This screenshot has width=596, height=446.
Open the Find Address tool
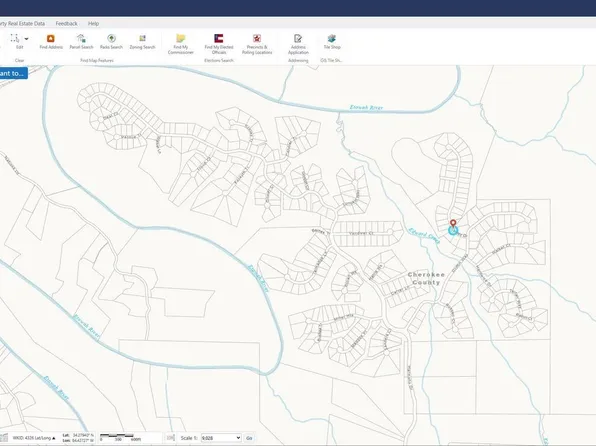(x=51, y=41)
